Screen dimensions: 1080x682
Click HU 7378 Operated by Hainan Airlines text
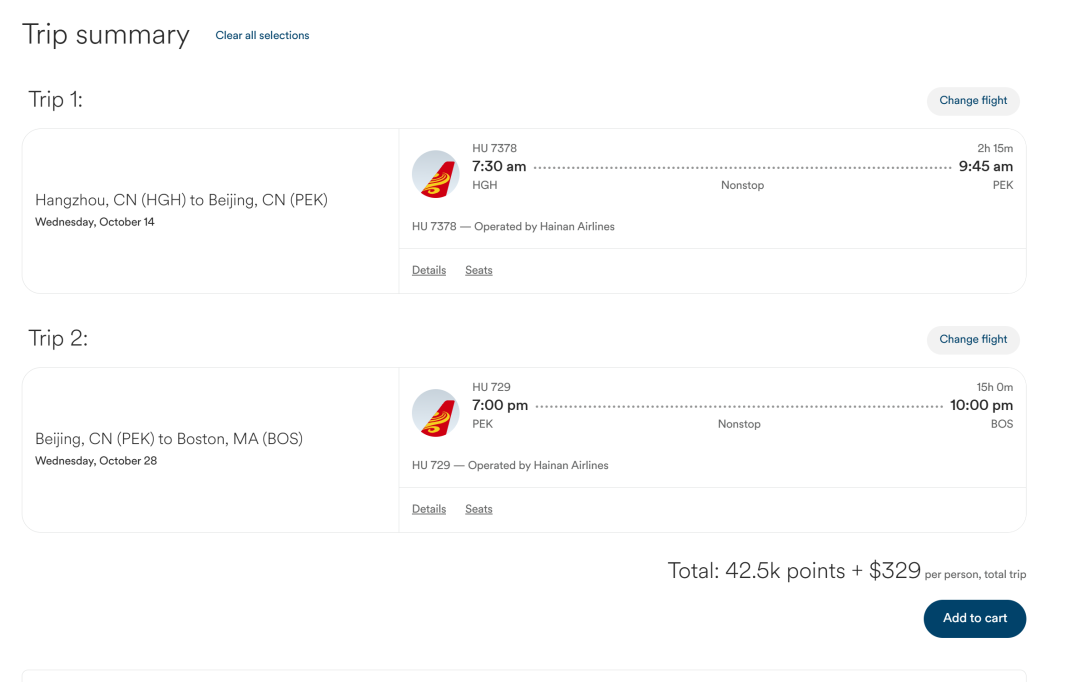(513, 227)
